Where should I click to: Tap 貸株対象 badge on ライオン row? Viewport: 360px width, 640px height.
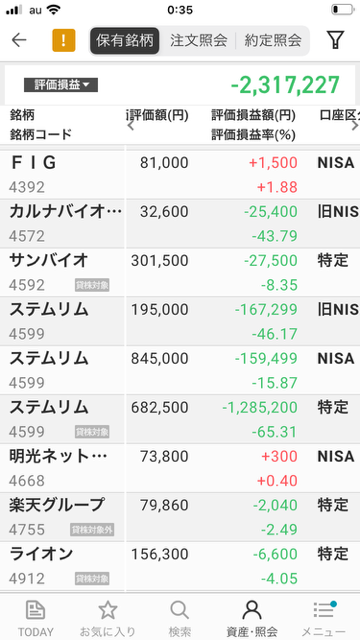pyautogui.click(x=92, y=578)
